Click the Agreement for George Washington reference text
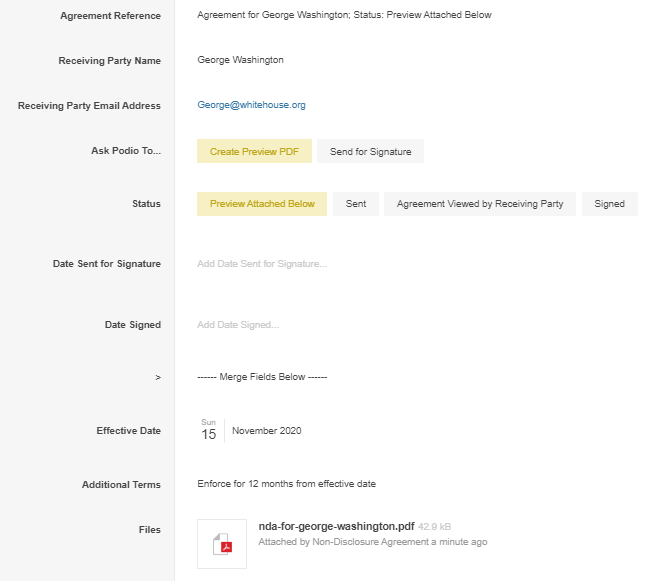 pyautogui.click(x=344, y=16)
